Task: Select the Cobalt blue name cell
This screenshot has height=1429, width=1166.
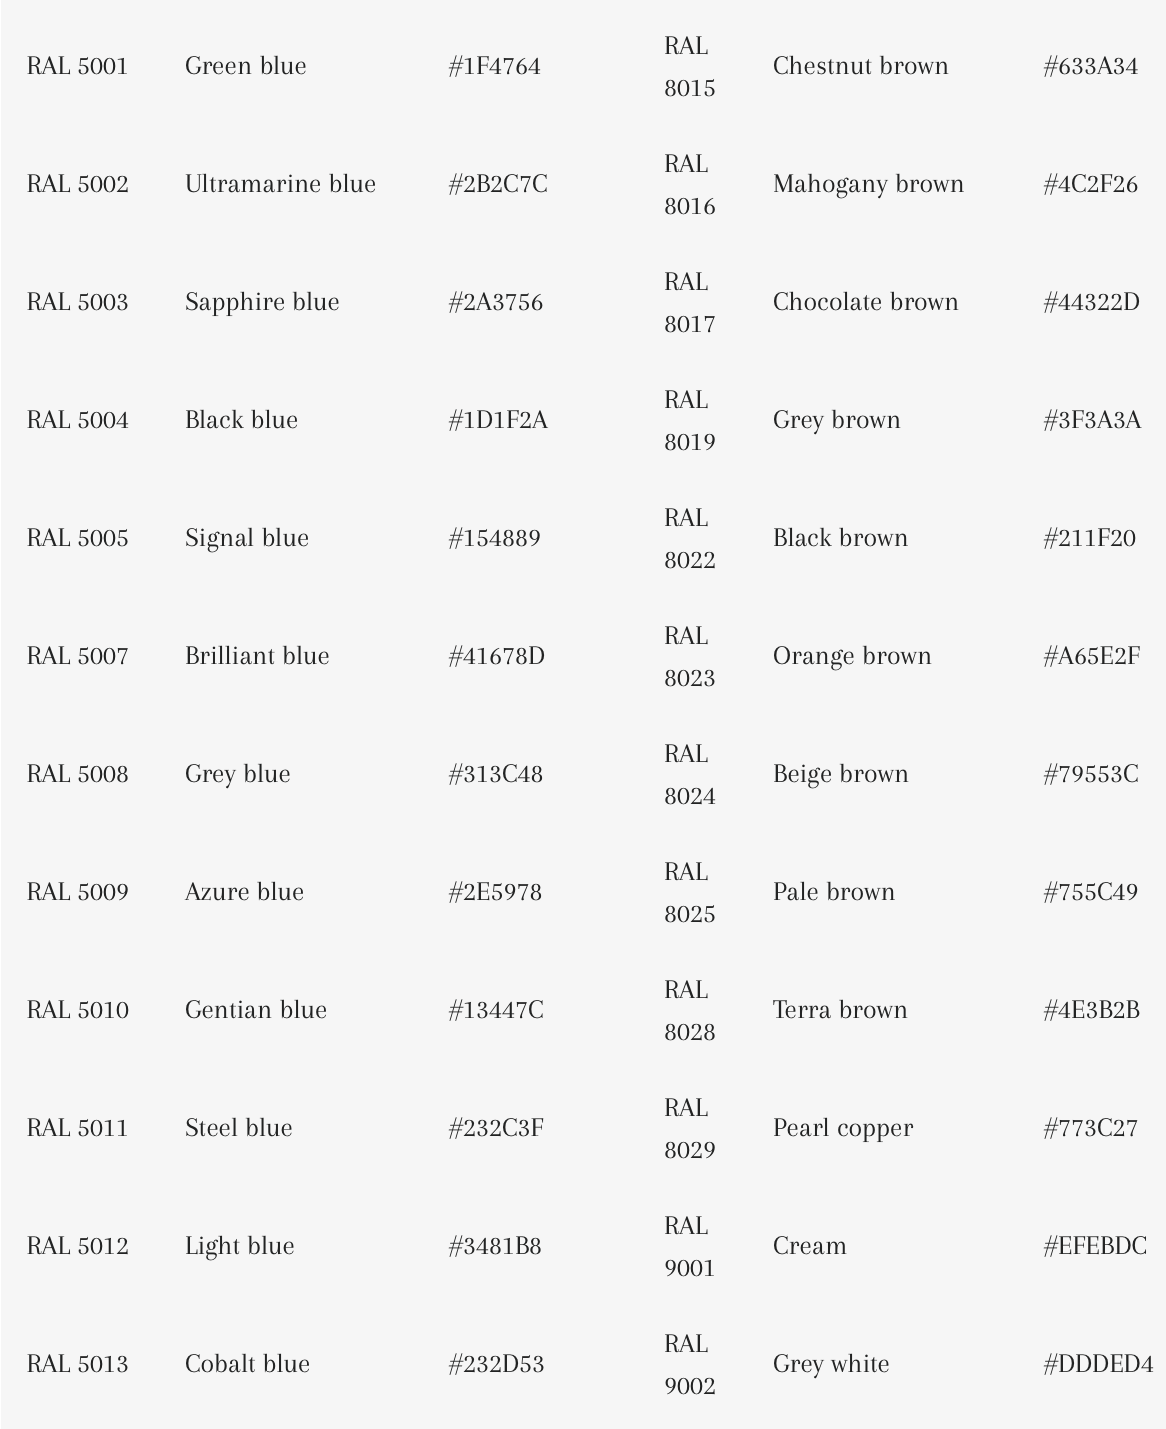Action: [x=247, y=1364]
